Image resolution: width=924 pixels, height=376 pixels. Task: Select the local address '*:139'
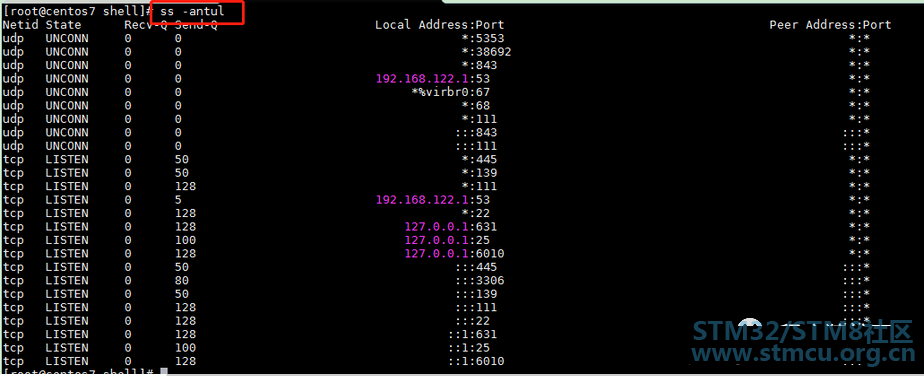click(479, 173)
